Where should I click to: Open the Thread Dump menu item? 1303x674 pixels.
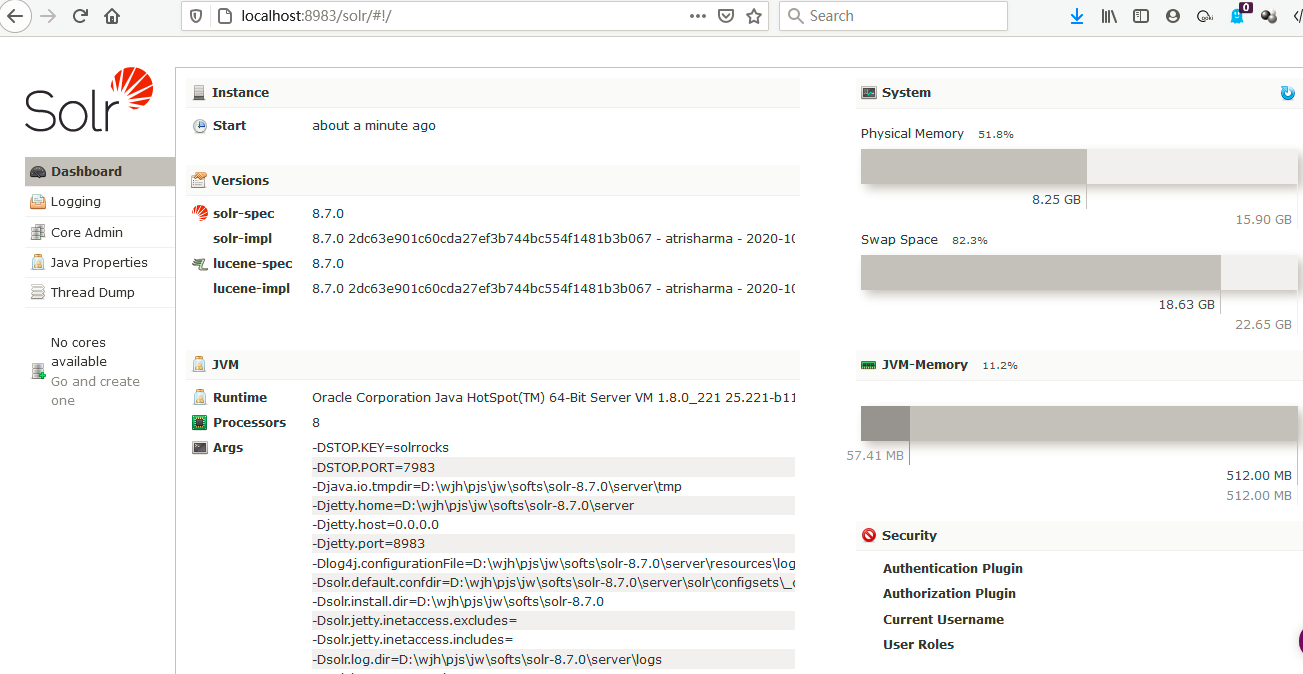coord(100,292)
